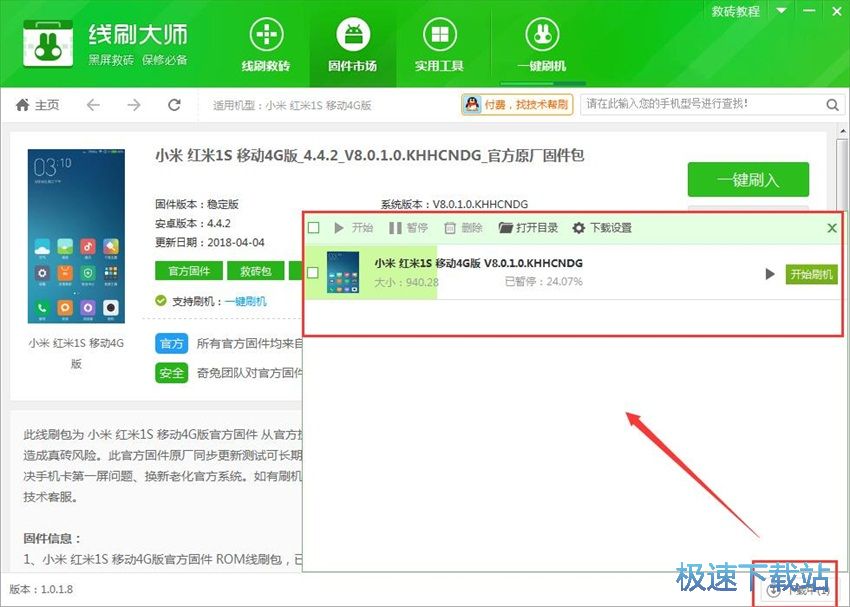Switch to the 固件市场 tab

pyautogui.click(x=352, y=46)
